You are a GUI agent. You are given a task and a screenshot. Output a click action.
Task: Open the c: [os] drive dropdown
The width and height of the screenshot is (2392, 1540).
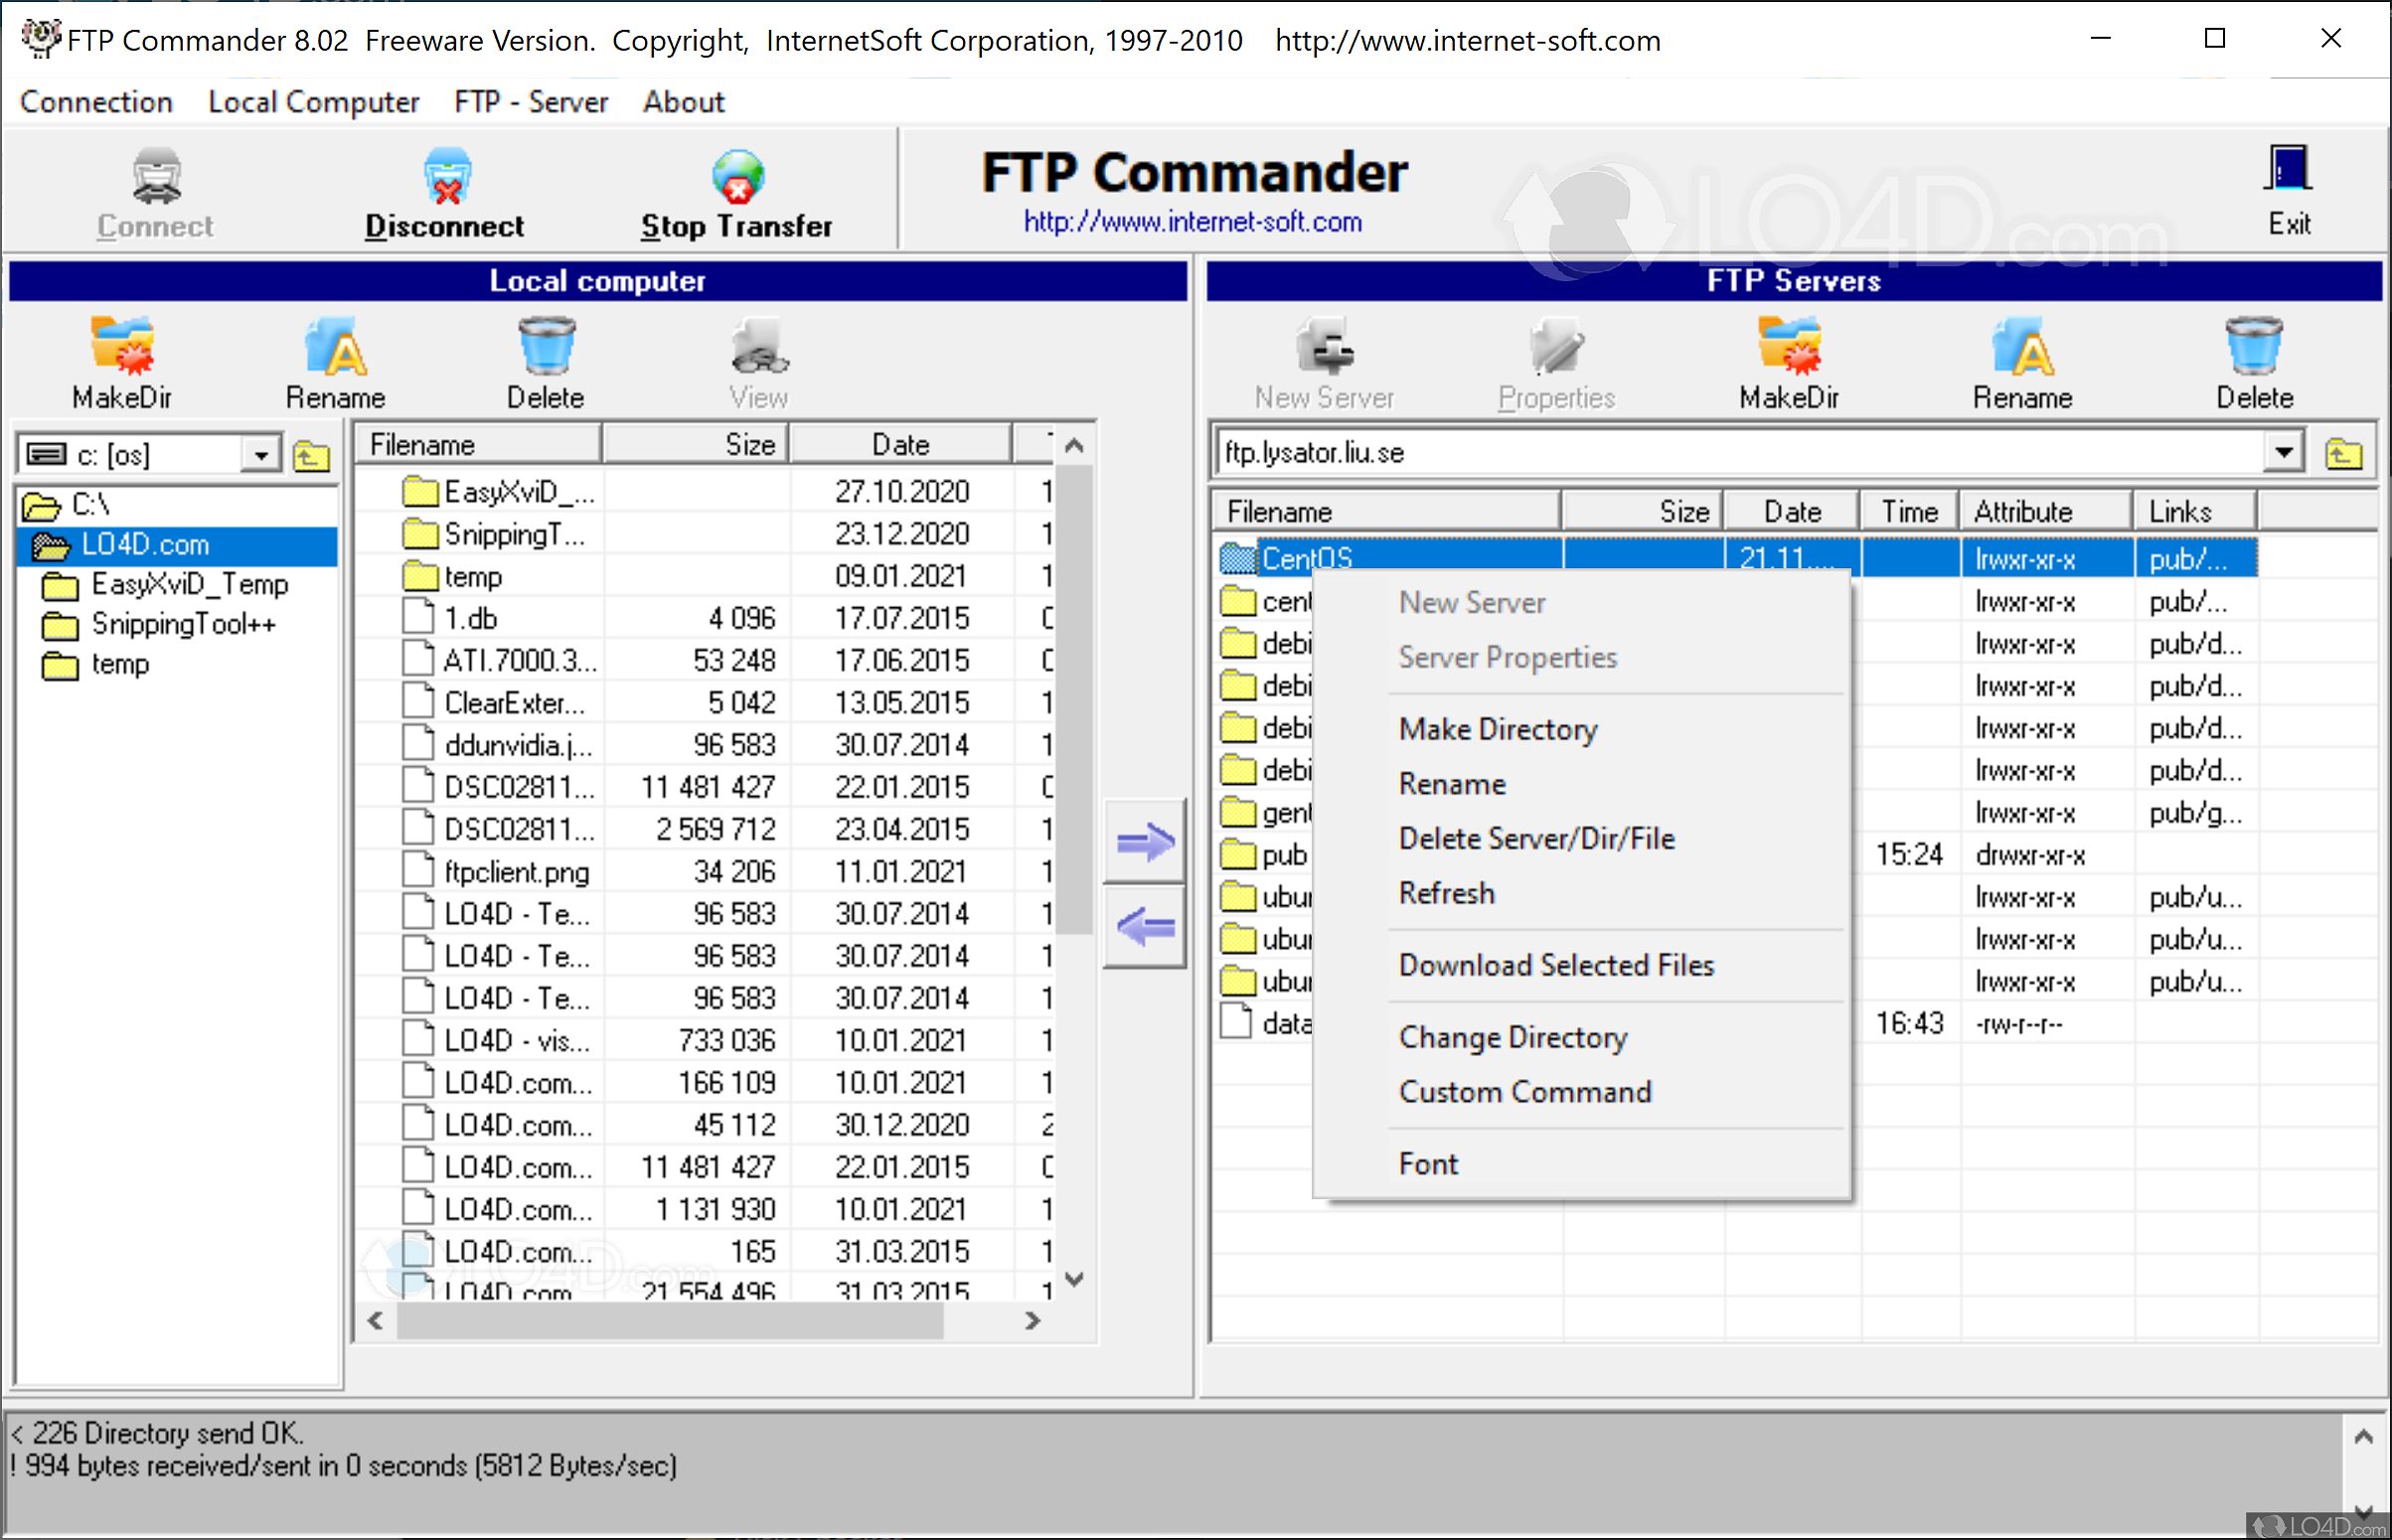coord(261,455)
